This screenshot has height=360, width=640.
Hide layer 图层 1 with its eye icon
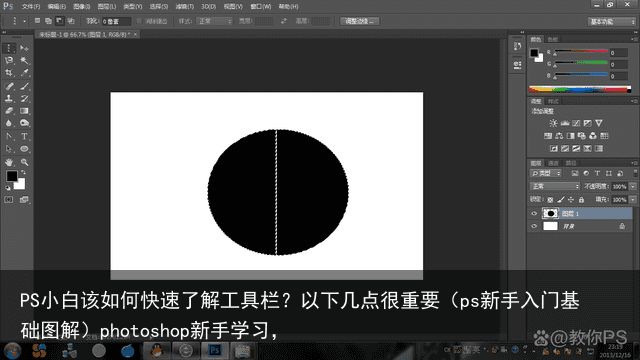click(x=534, y=213)
